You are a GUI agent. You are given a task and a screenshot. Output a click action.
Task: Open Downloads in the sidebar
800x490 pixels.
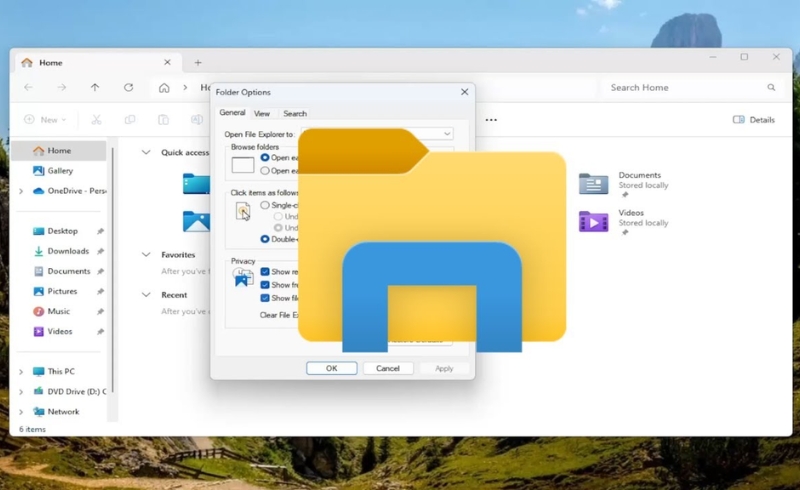pyautogui.click(x=68, y=251)
